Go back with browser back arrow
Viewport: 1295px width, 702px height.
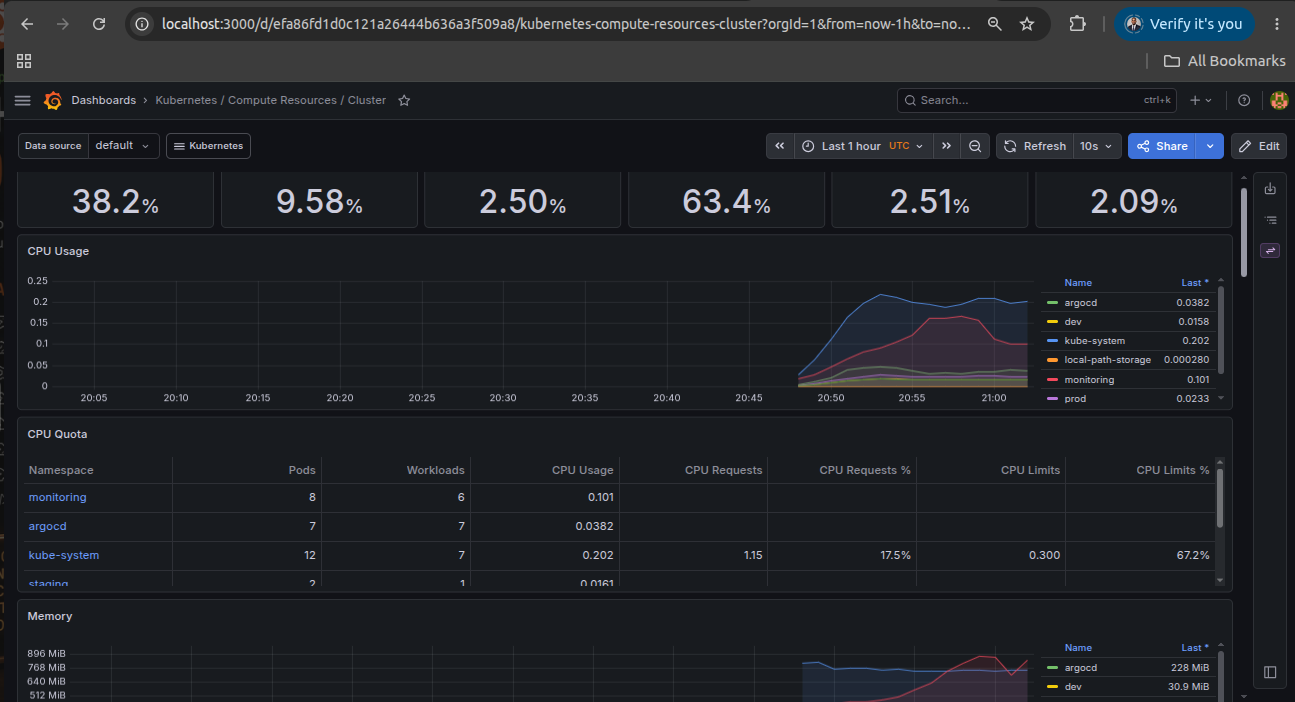pos(27,24)
